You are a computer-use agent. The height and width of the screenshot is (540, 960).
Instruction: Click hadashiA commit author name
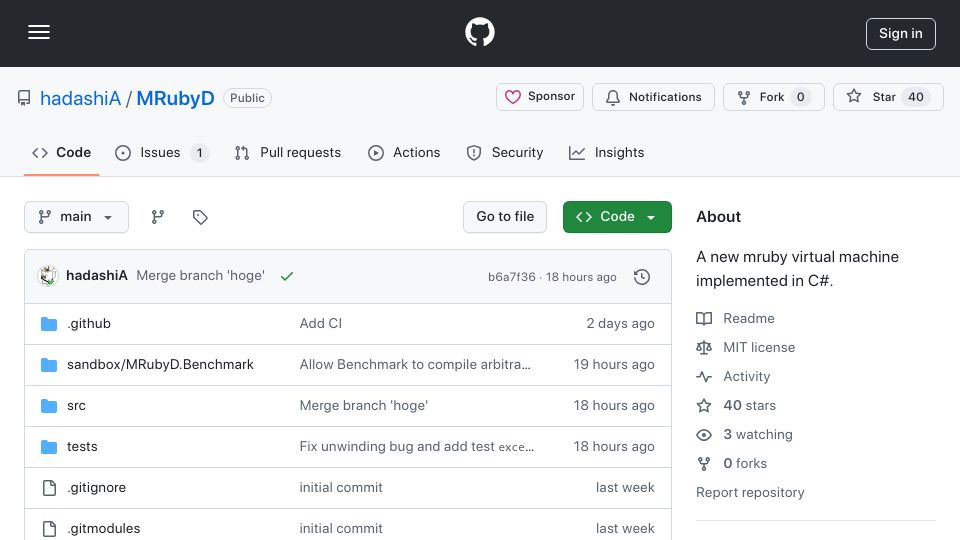97,276
